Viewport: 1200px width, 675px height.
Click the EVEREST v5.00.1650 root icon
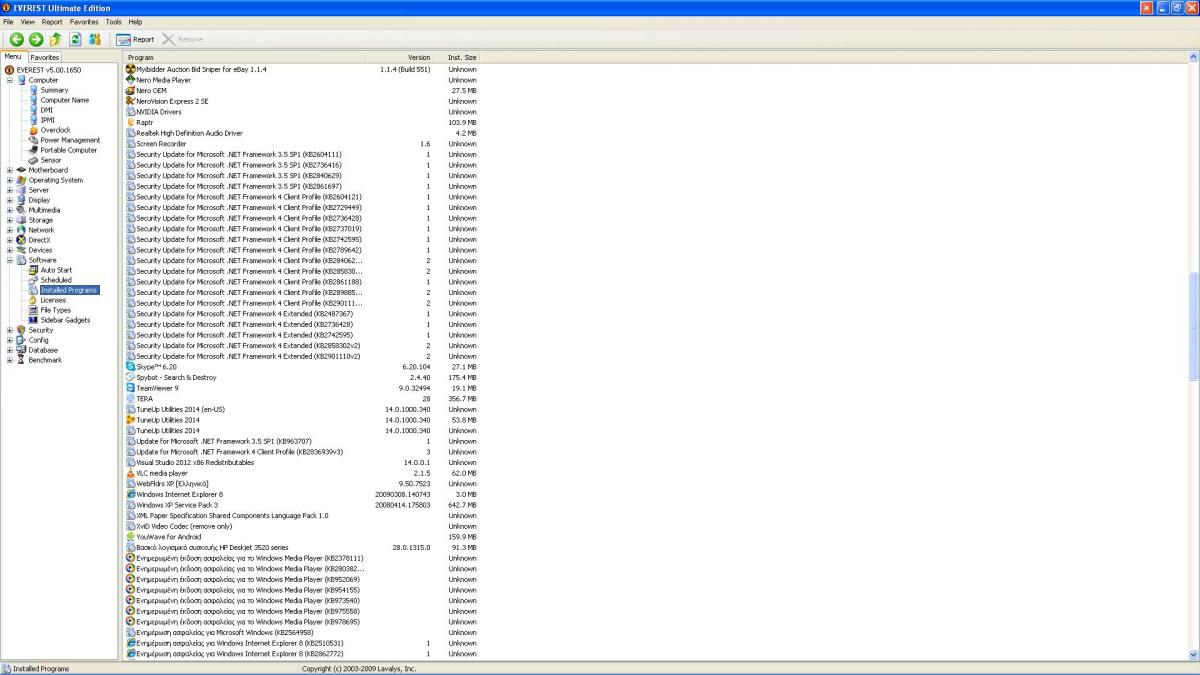9,70
